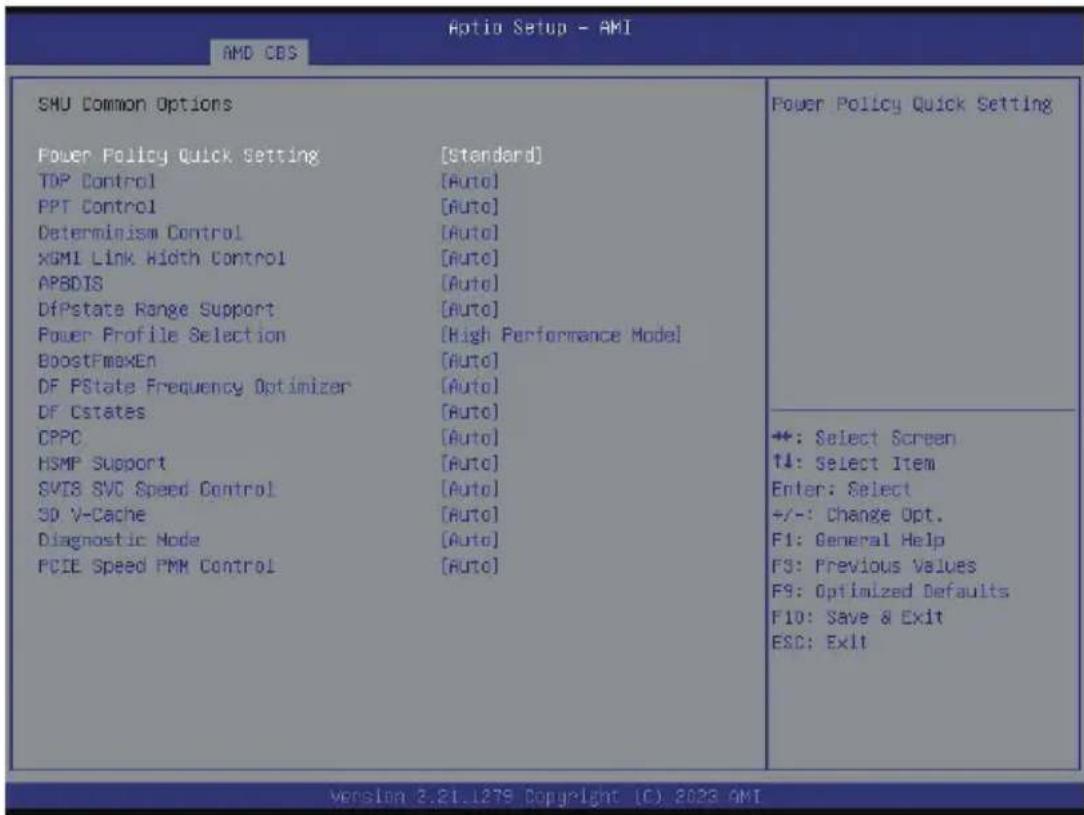Select the Diagnostic Mode option label
The height and width of the screenshot is (815, 1084).
(x=118, y=541)
